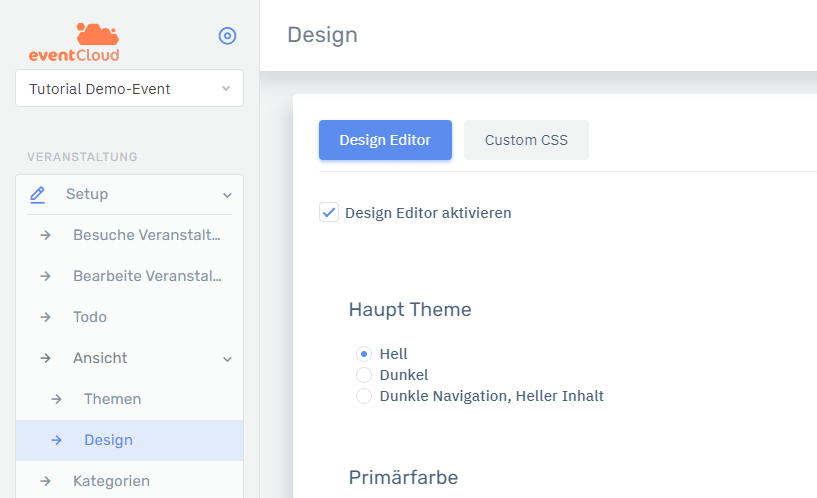Image resolution: width=817 pixels, height=498 pixels.
Task: Uncheck Design Editor aktivieren checkbox
Action: (329, 213)
